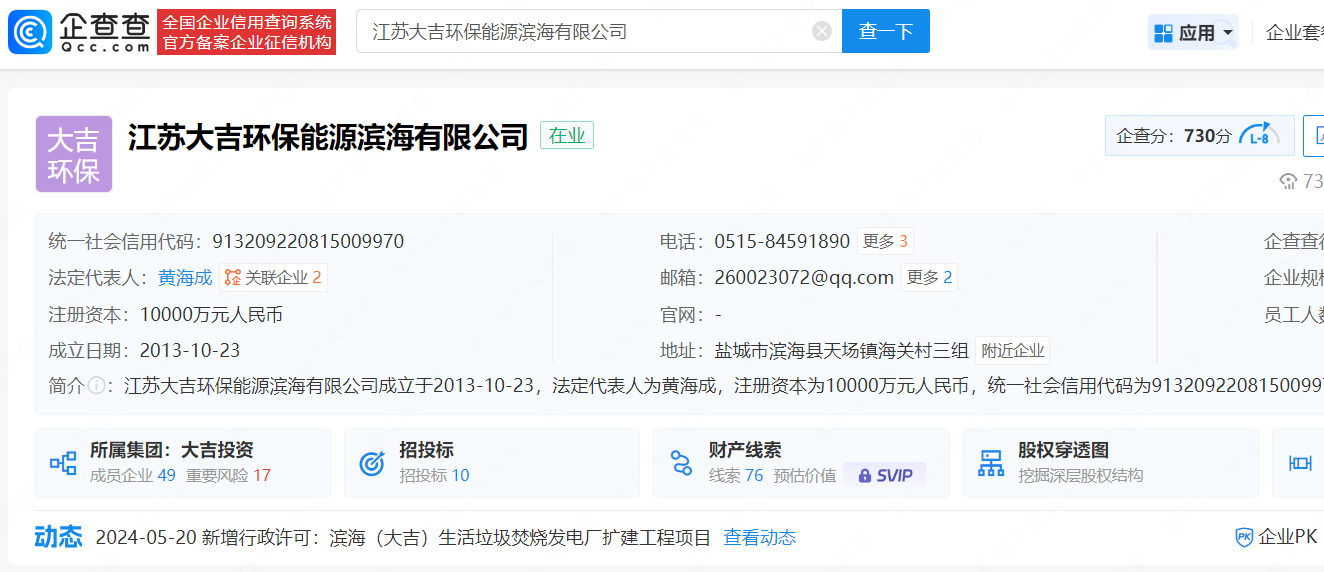Image resolution: width=1324 pixels, height=572 pixels.
Task: Clear the search box with X icon
Action: tap(822, 31)
